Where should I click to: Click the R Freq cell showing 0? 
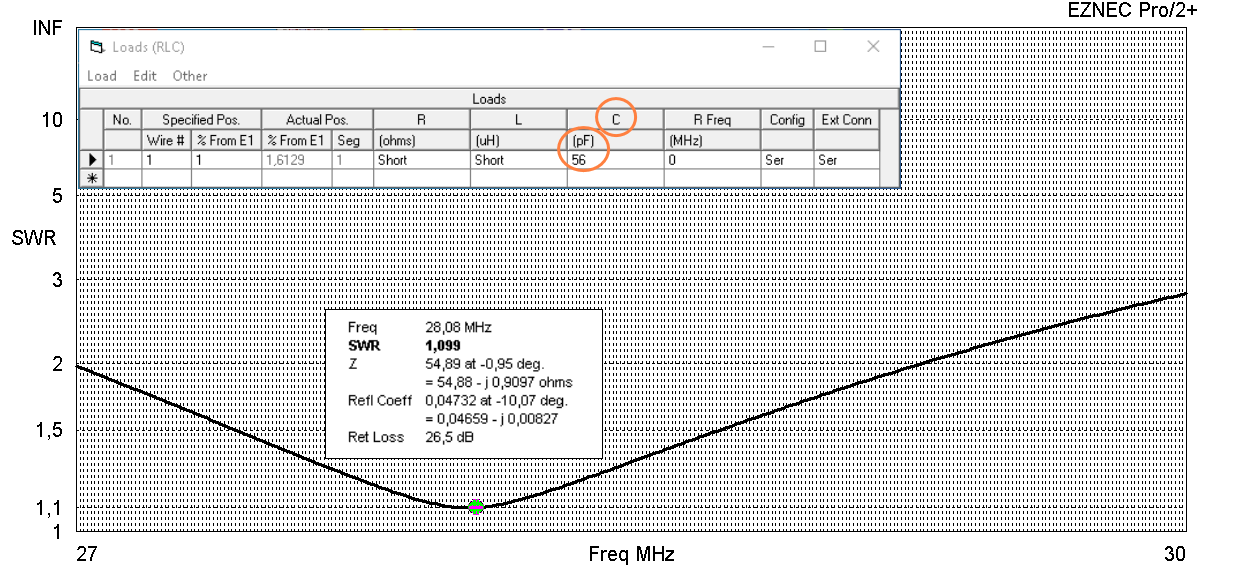click(711, 160)
